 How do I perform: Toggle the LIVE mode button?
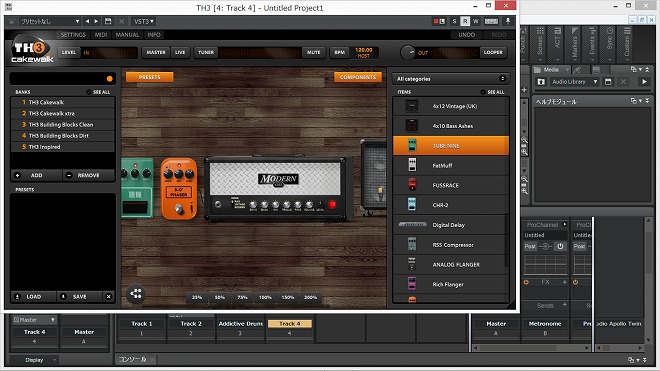180,52
